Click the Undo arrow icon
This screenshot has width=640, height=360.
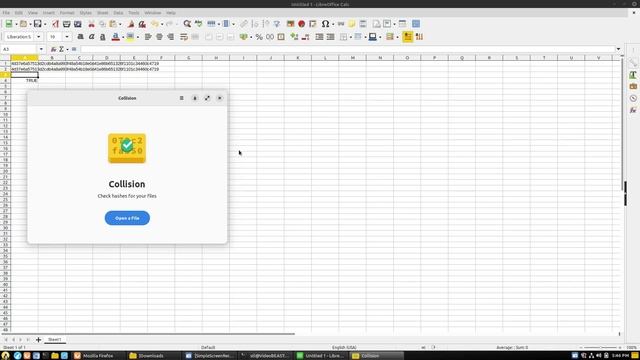pos(155,24)
